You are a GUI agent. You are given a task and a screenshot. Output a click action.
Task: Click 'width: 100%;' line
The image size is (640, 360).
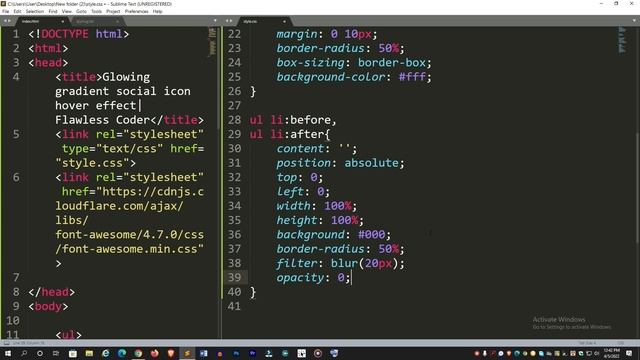pyautogui.click(x=317, y=206)
